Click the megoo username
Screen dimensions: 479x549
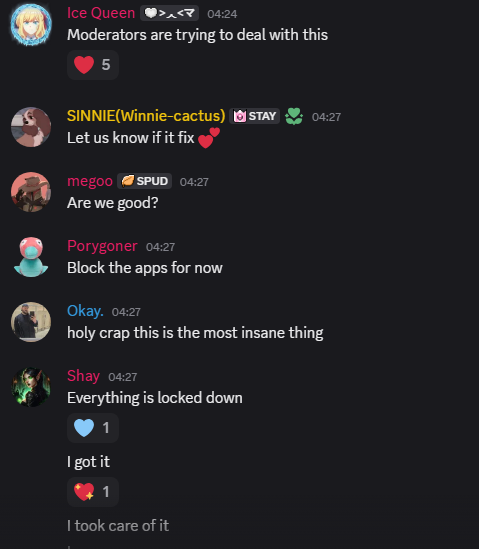[90, 181]
